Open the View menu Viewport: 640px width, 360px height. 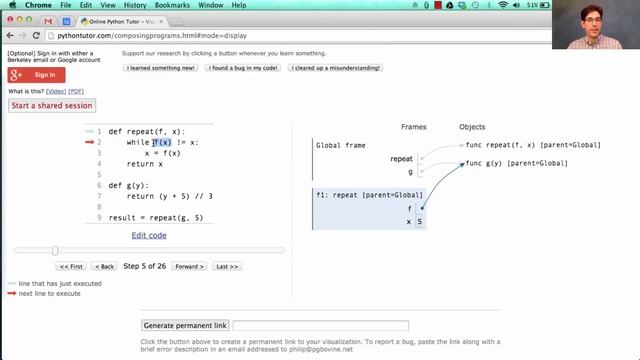pyautogui.click(x=108, y=5)
